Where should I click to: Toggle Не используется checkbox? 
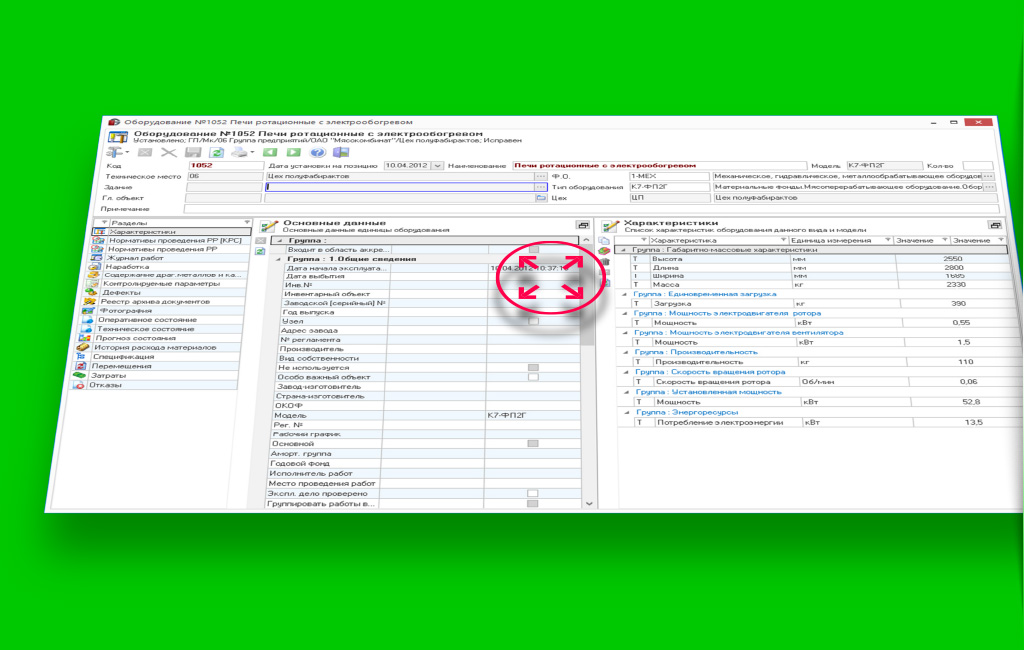click(534, 368)
